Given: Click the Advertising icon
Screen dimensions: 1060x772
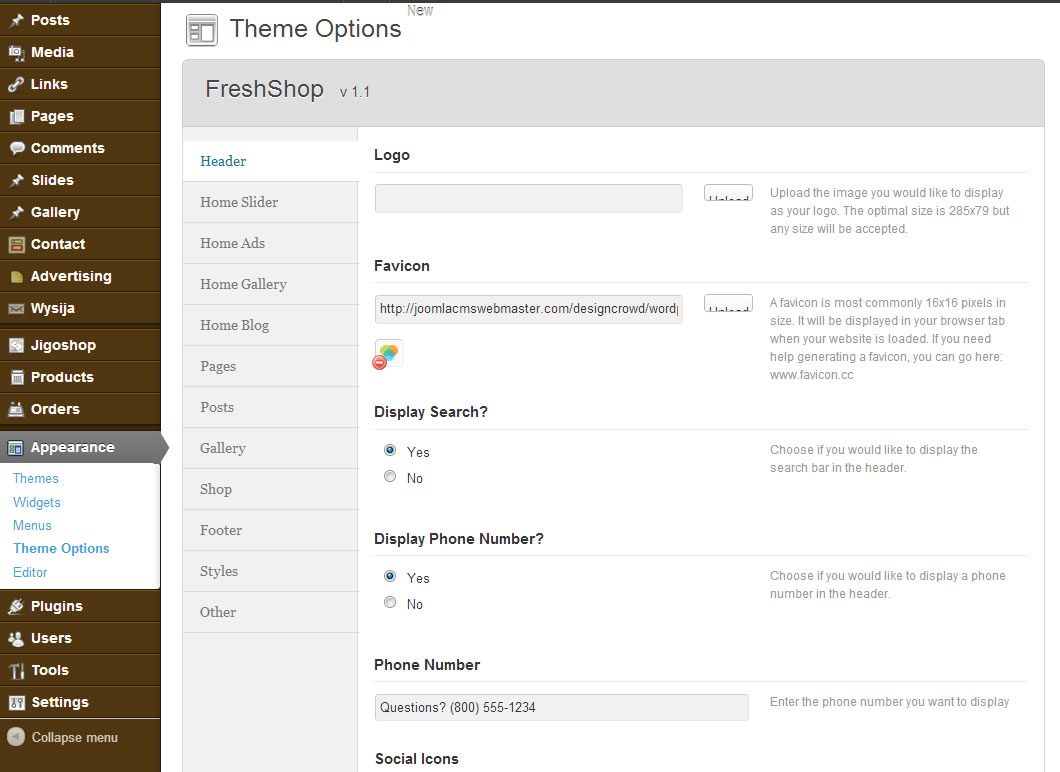Looking at the screenshot, I should [x=16, y=276].
